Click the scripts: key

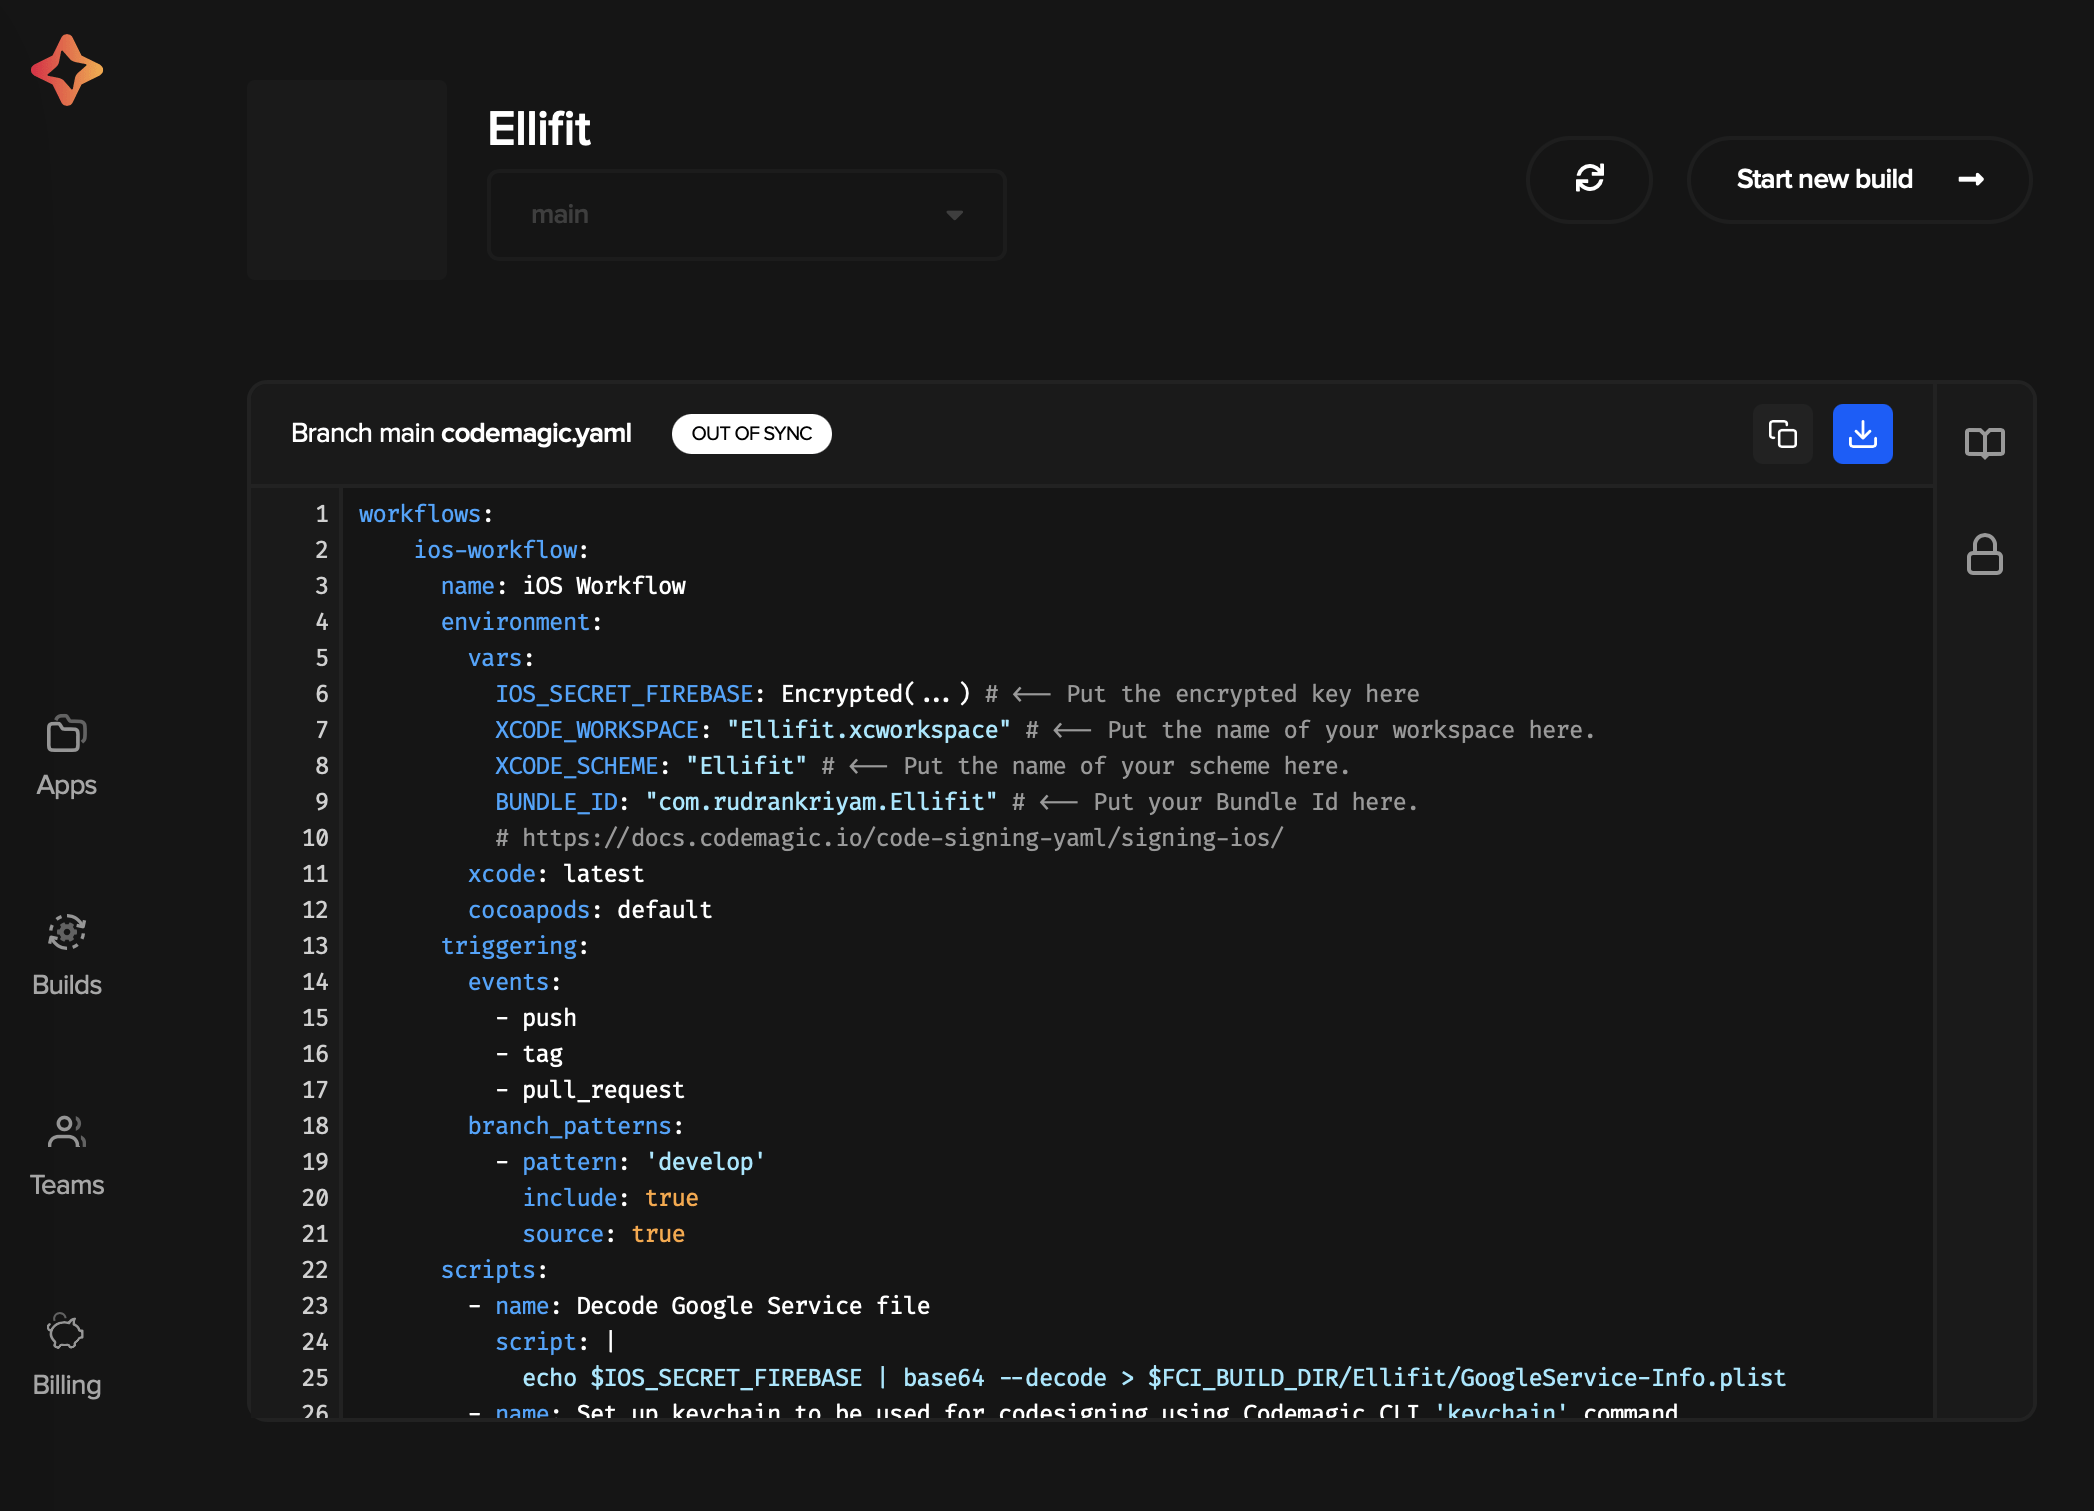pyautogui.click(x=494, y=1270)
